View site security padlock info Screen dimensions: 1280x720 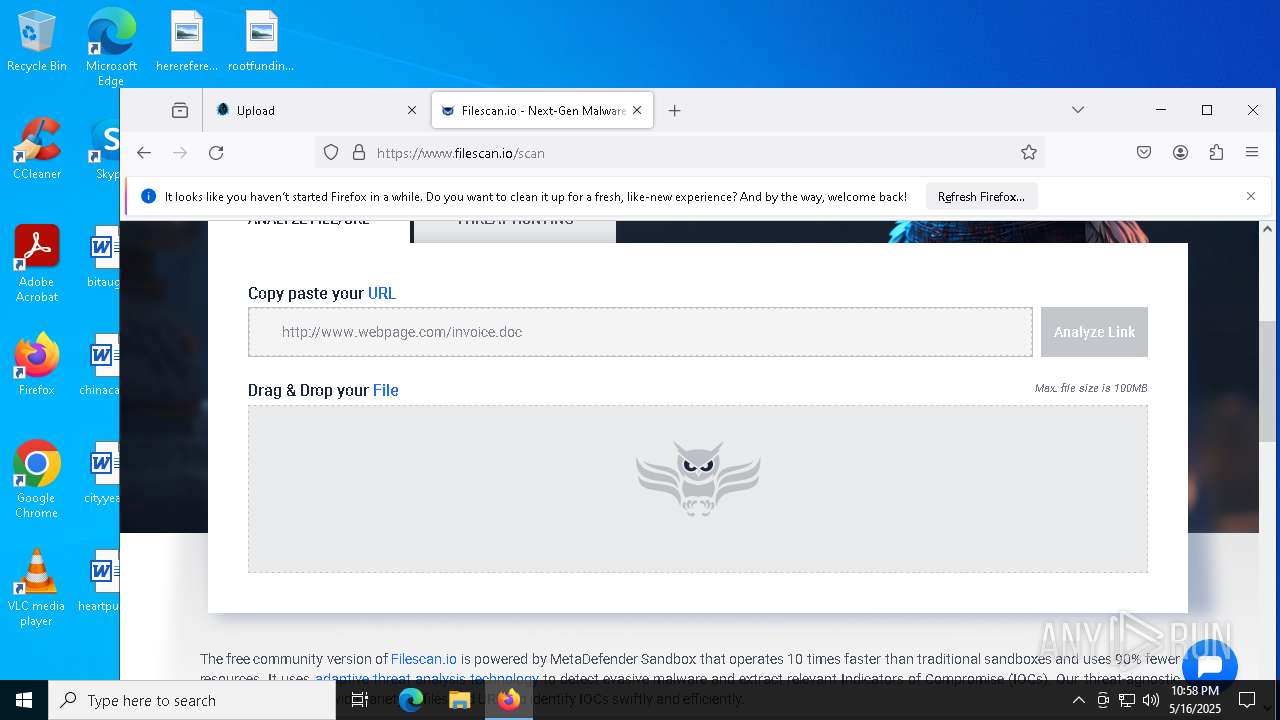[x=359, y=153]
